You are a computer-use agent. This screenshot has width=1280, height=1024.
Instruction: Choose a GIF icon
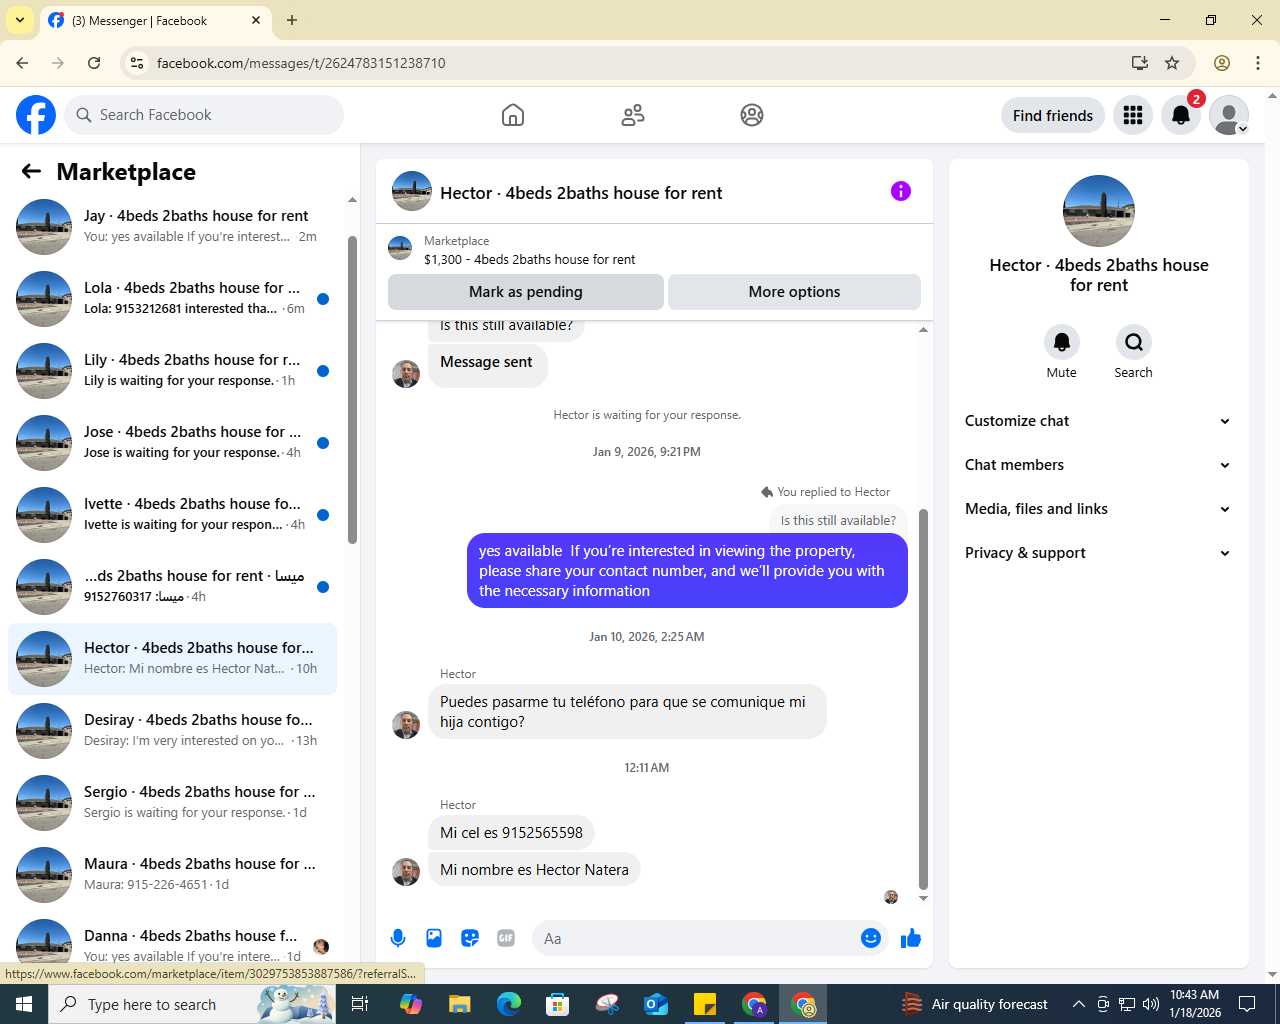click(506, 938)
